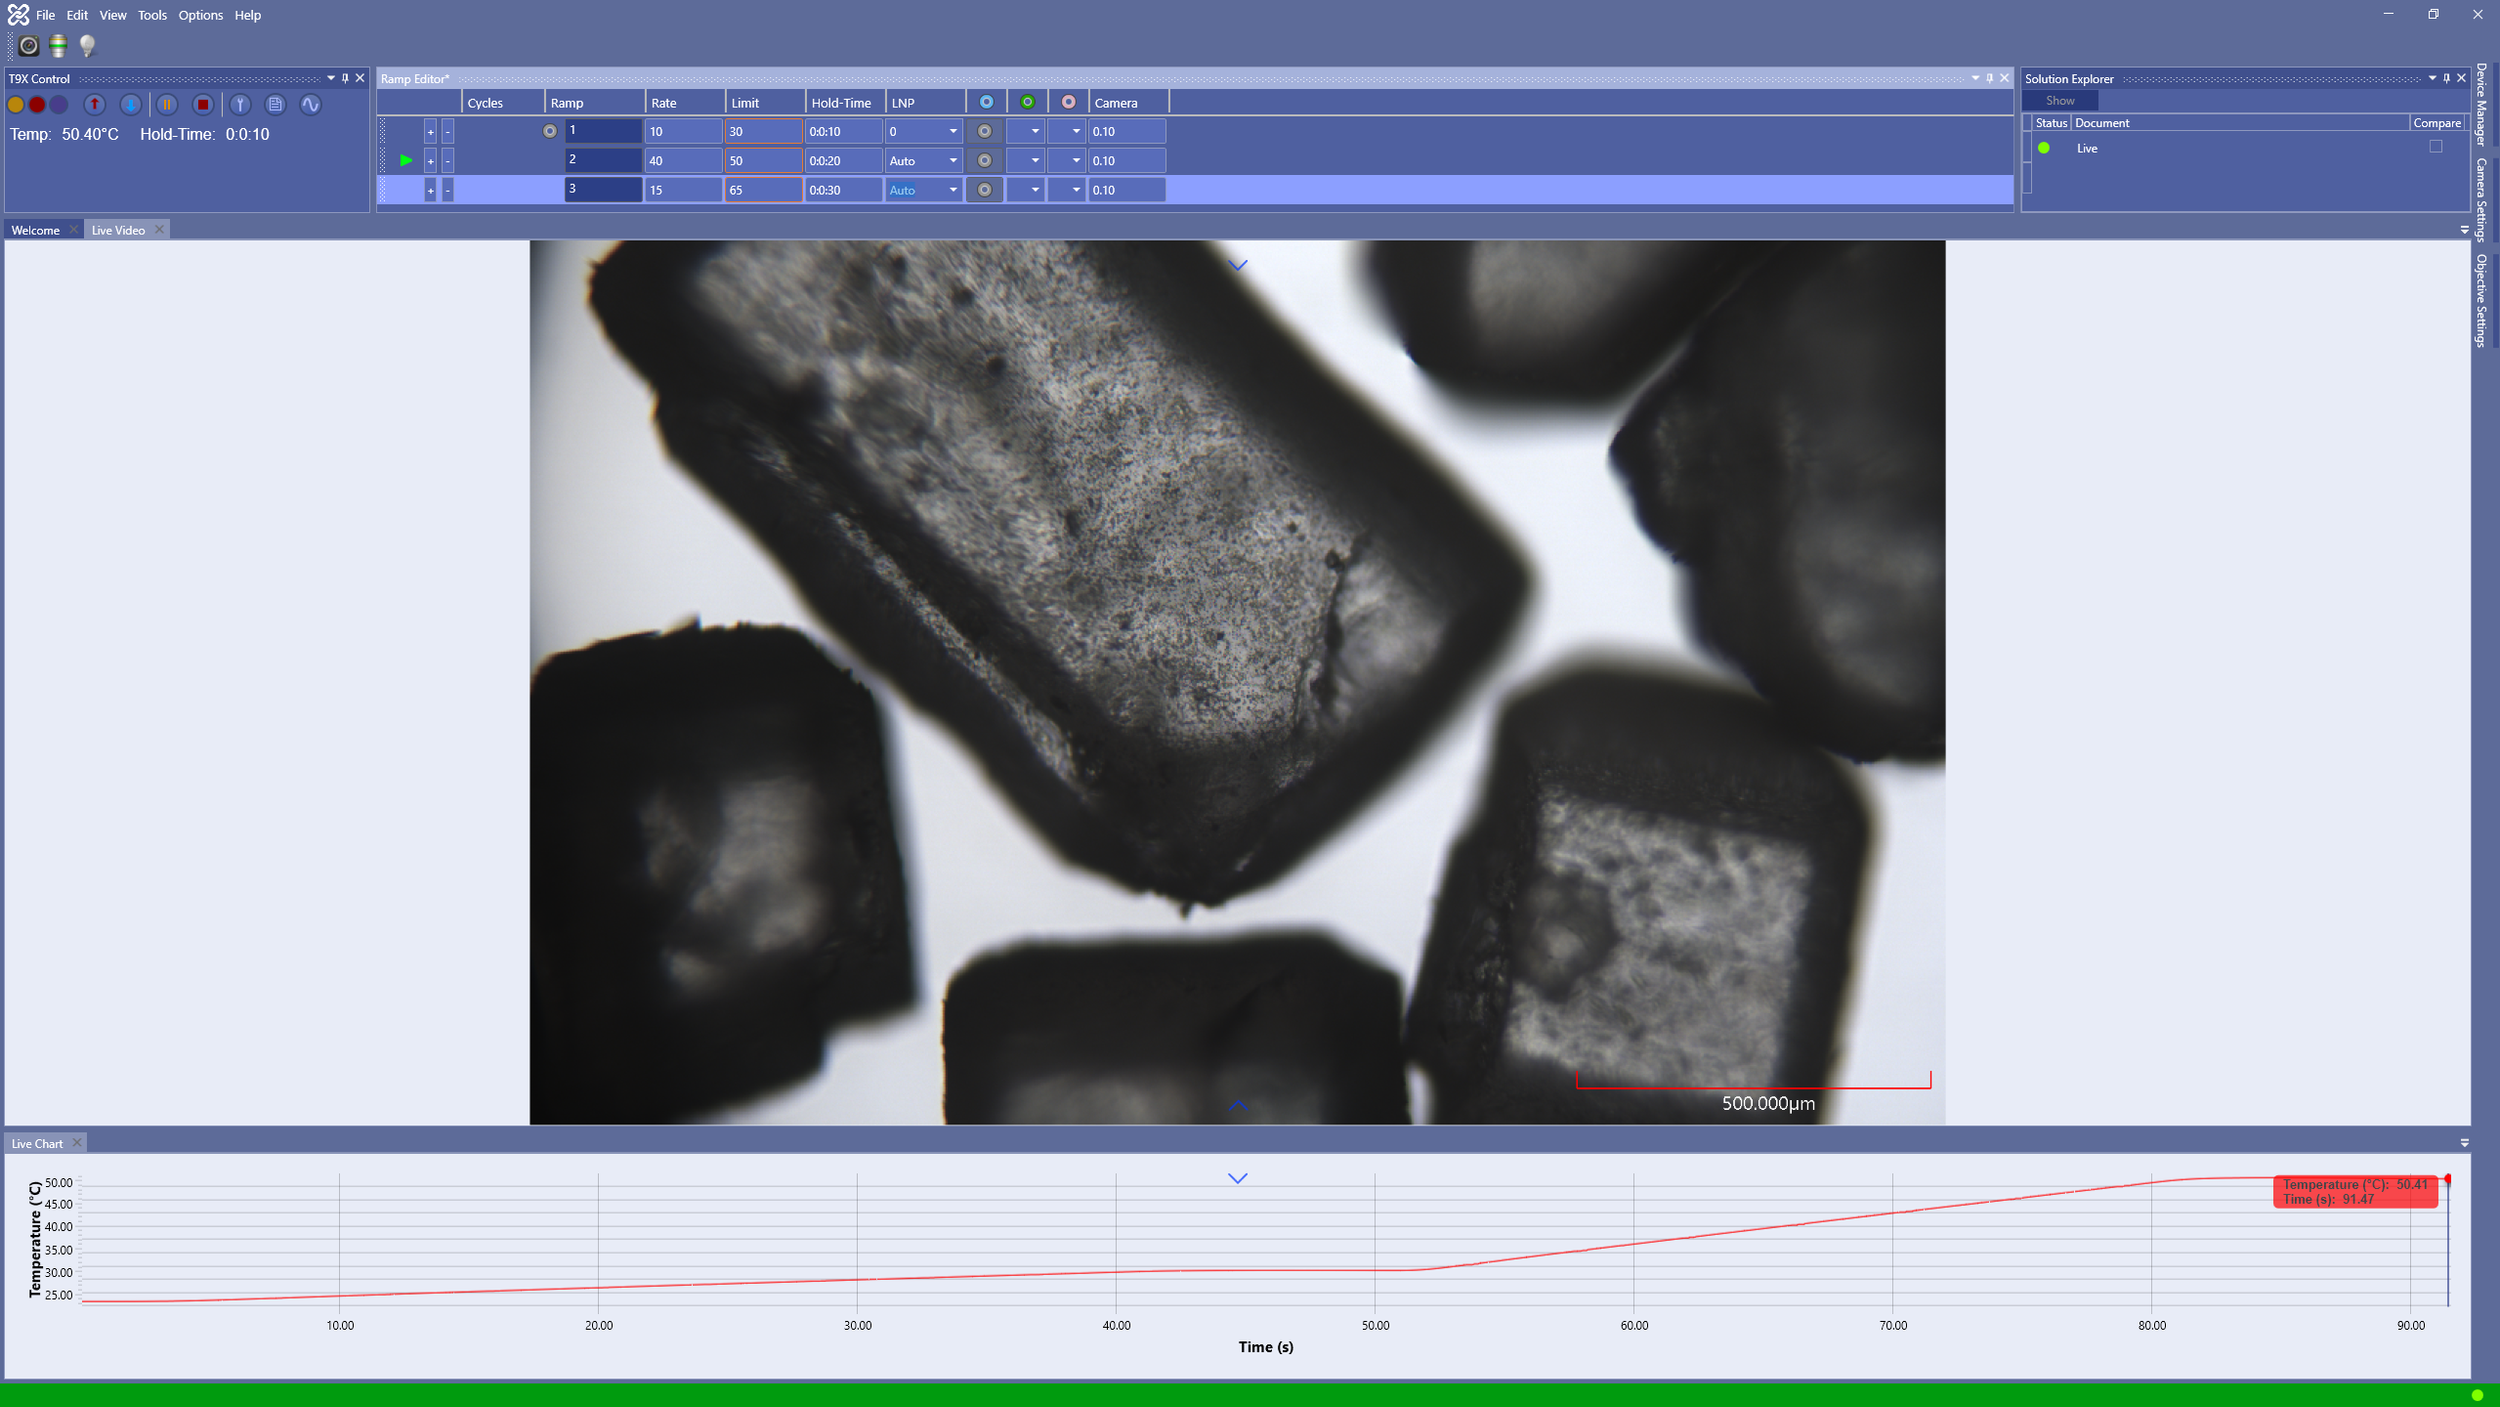2500x1407 pixels.
Task: Expand the chevron above the live video
Action: pyautogui.click(x=1238, y=264)
